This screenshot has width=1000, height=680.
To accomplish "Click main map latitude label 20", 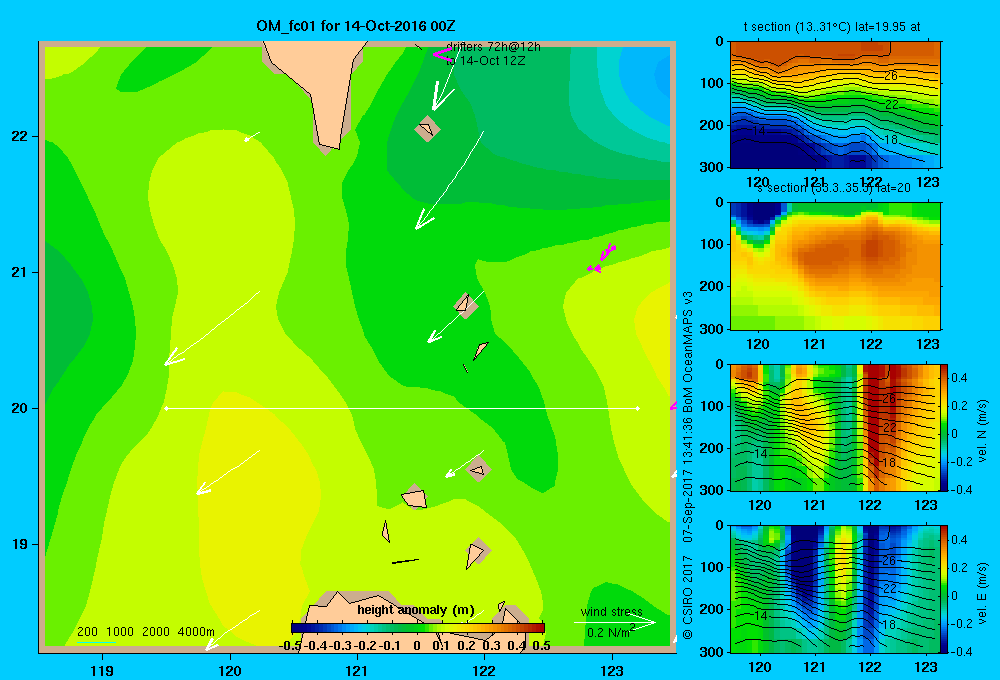I will pos(20,408).
